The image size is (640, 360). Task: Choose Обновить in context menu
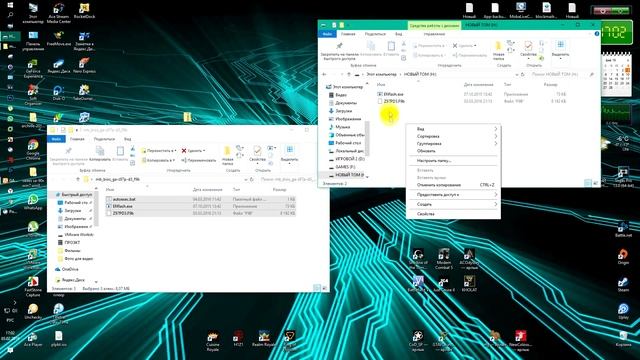(453, 151)
